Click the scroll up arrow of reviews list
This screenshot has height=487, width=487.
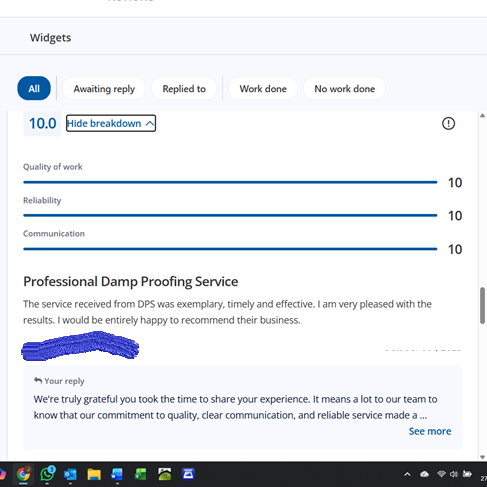(x=482, y=116)
